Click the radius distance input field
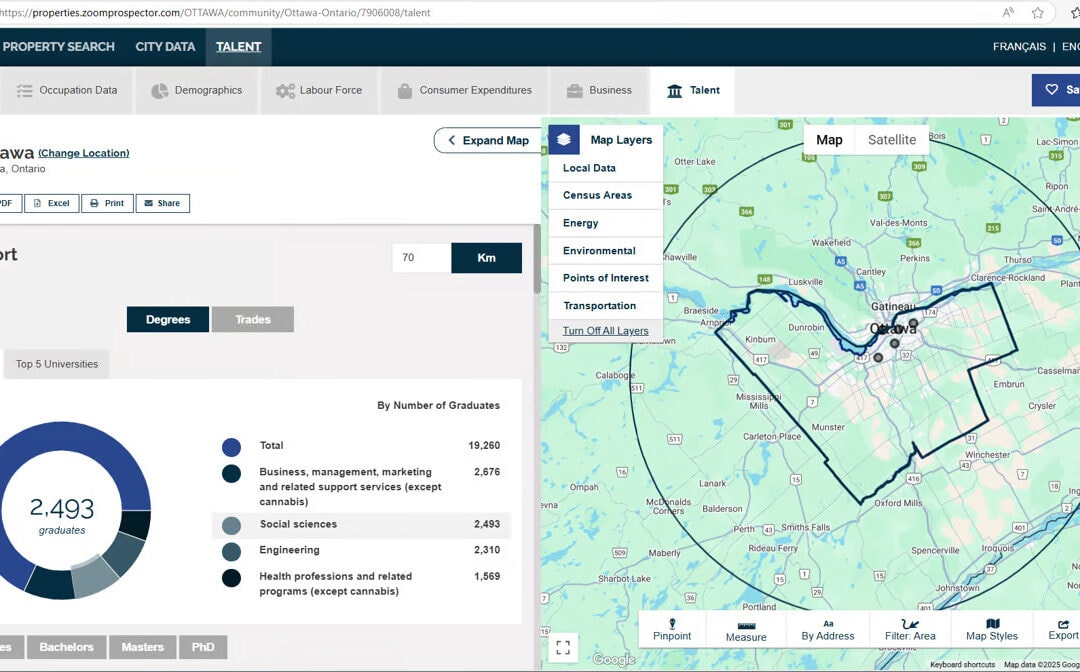The image size is (1080, 672). click(421, 258)
